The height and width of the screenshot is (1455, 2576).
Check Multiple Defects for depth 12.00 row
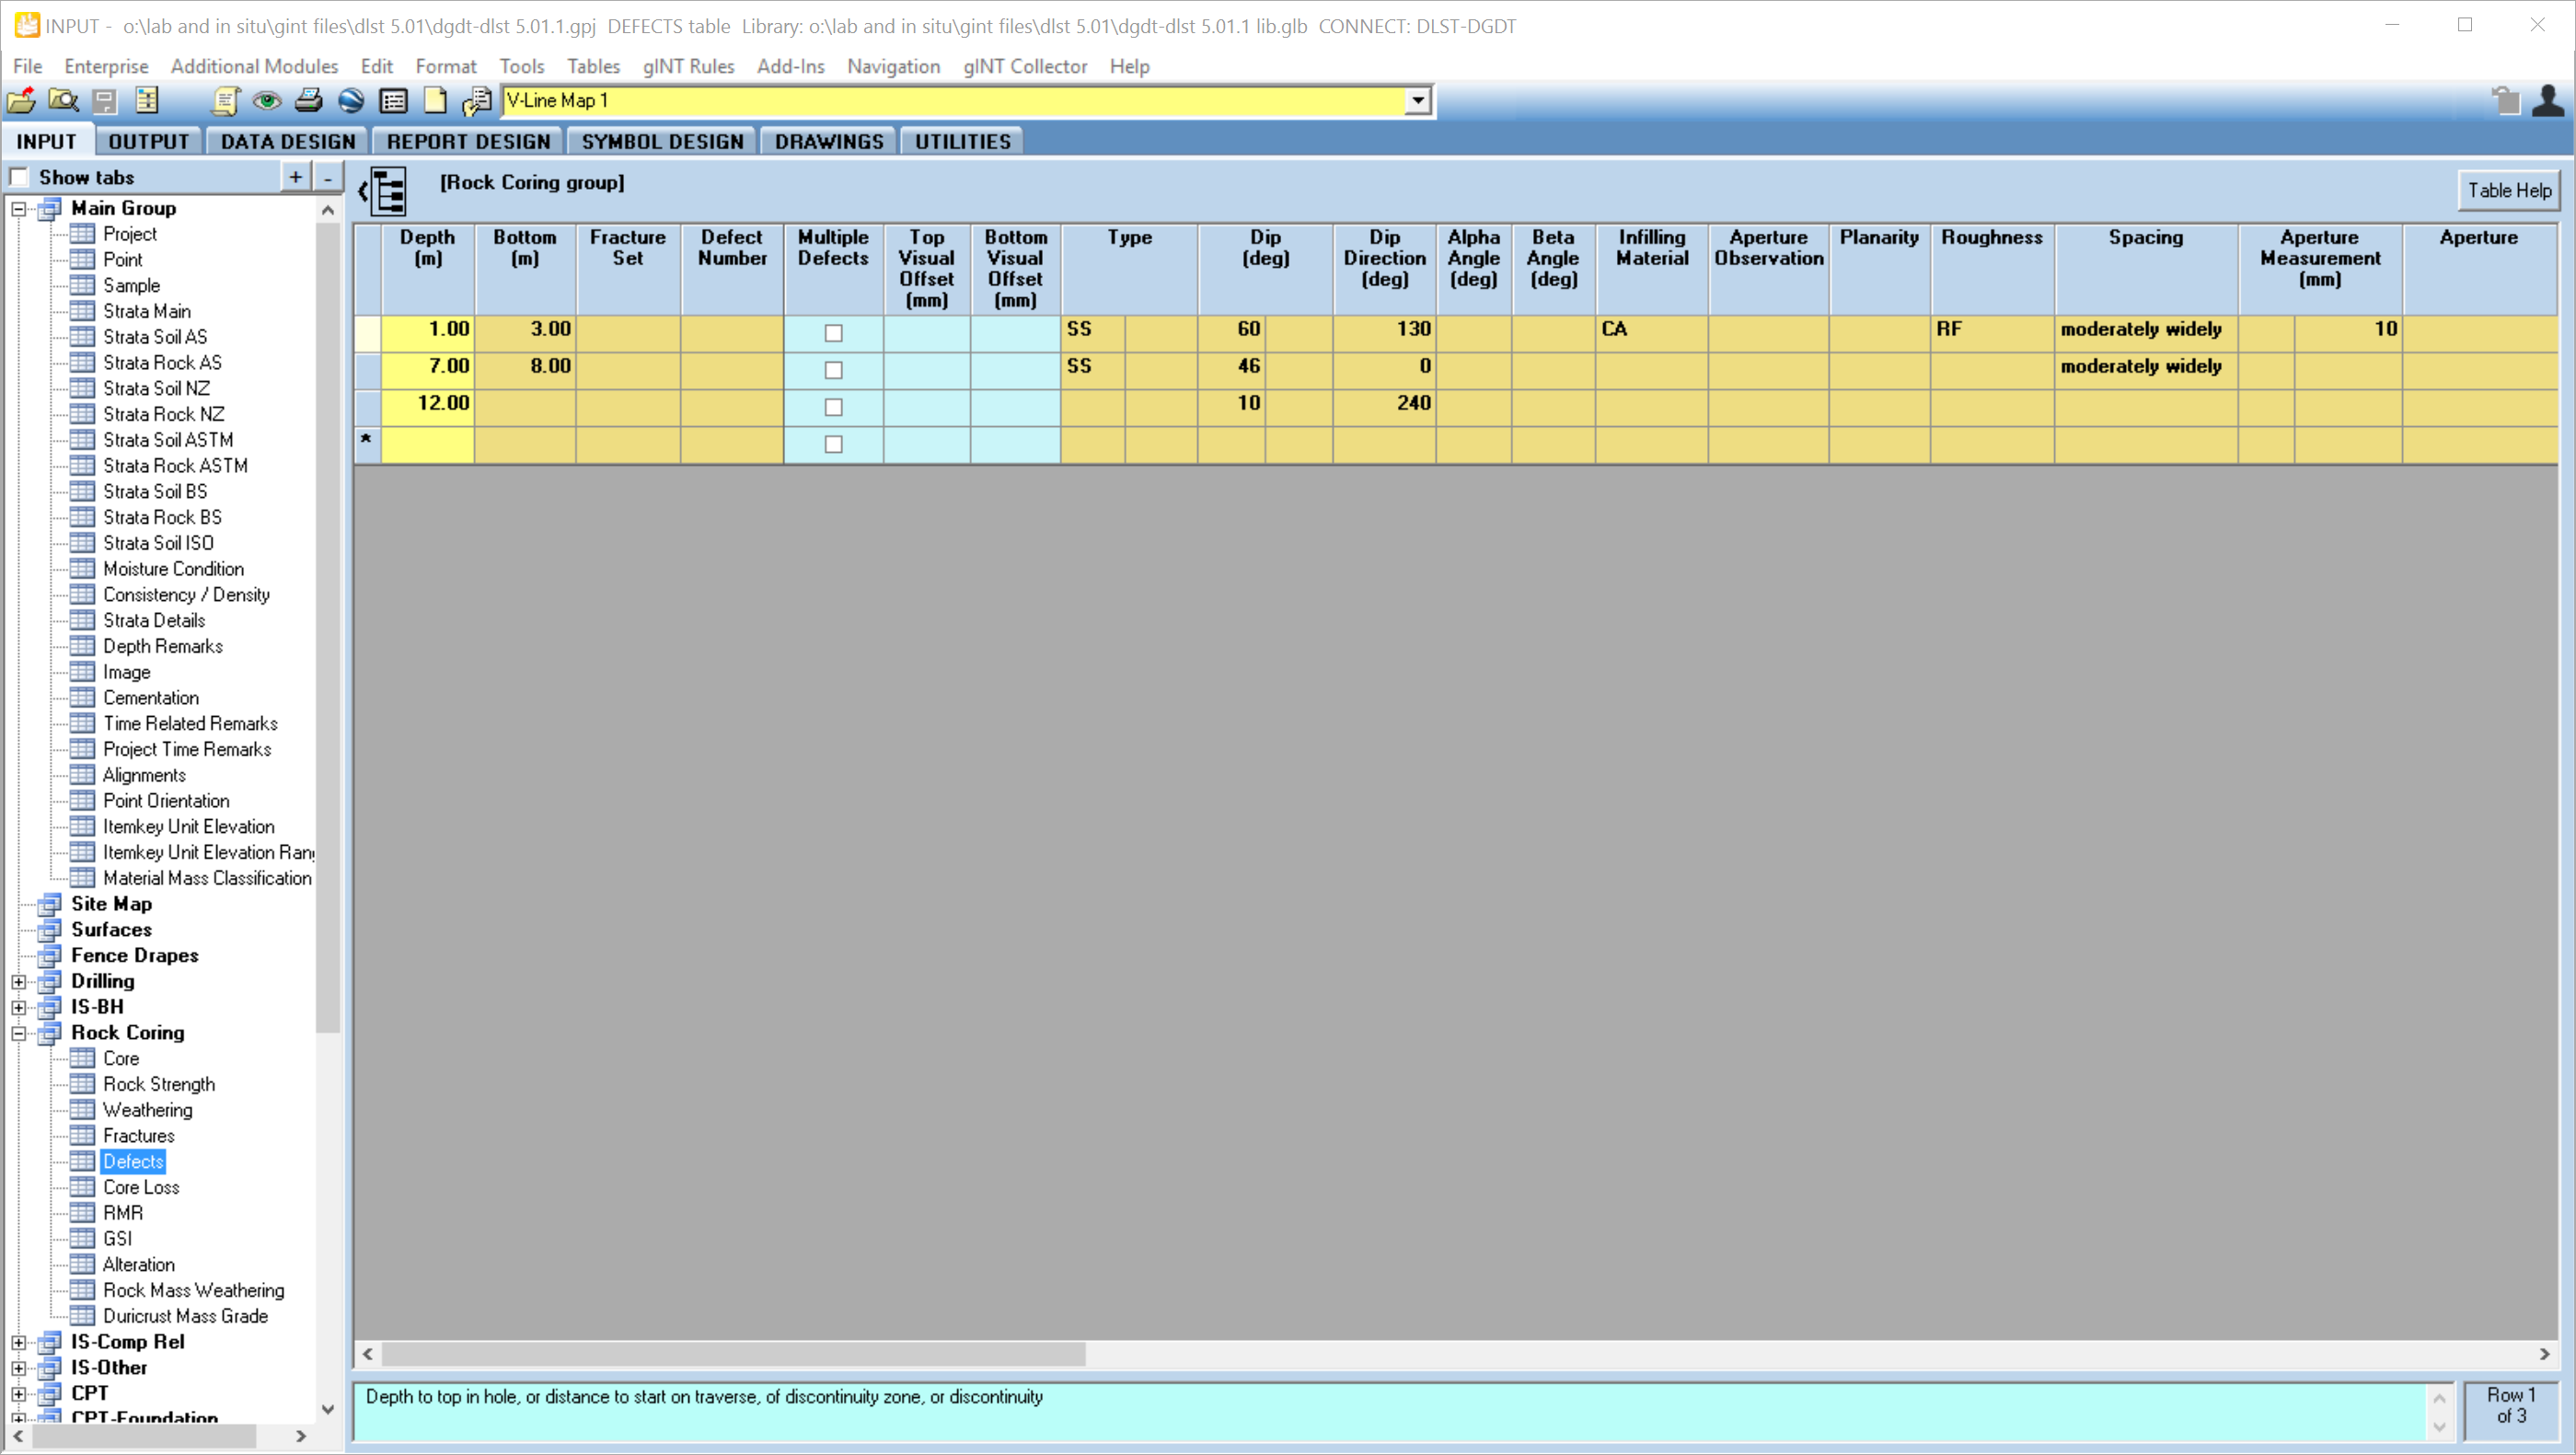[x=833, y=407]
